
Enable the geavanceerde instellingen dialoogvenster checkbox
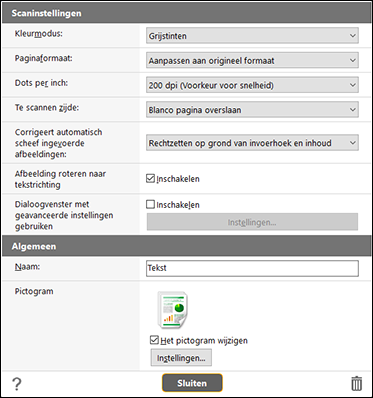click(x=150, y=204)
